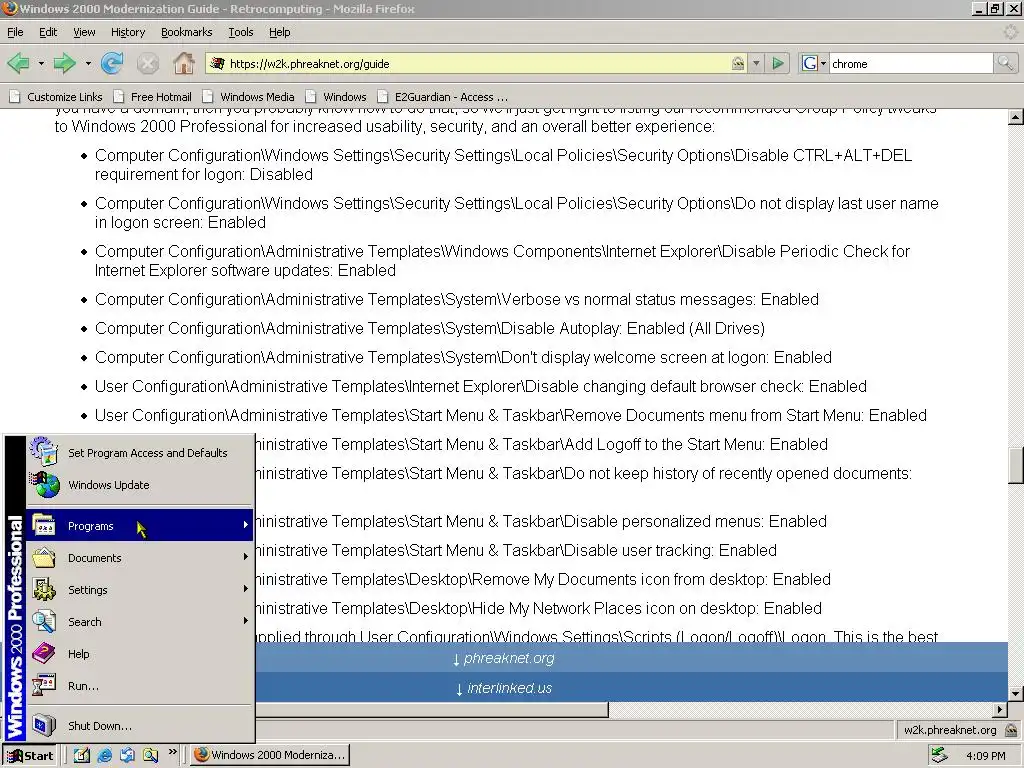Click the horizontal scrollbar right arrow
This screenshot has width=1024, height=768.
pos(1000,709)
